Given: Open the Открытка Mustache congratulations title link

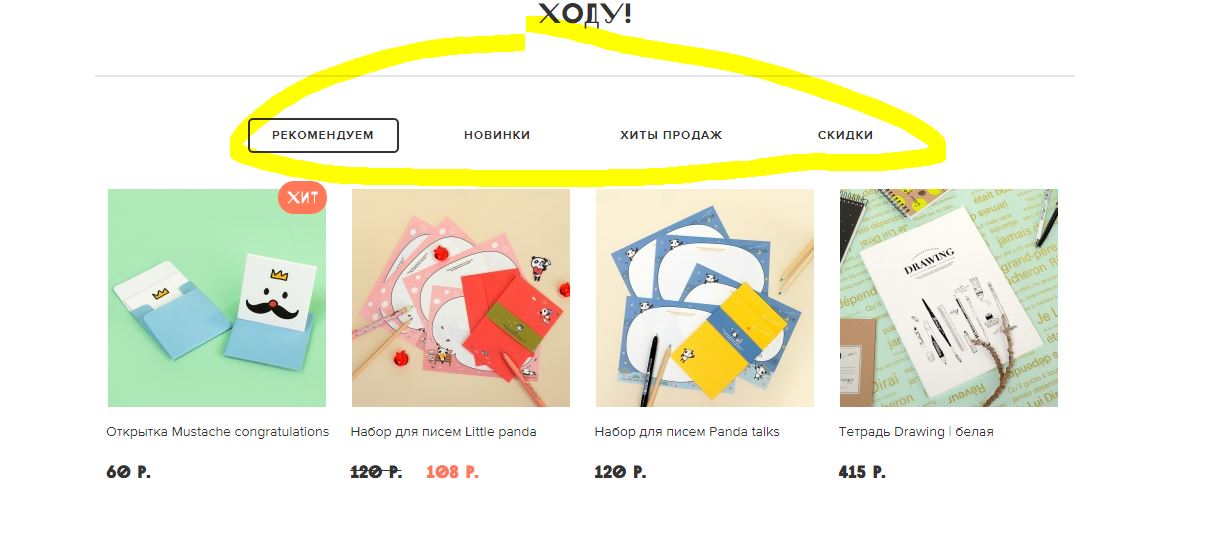Looking at the screenshot, I should [x=218, y=432].
